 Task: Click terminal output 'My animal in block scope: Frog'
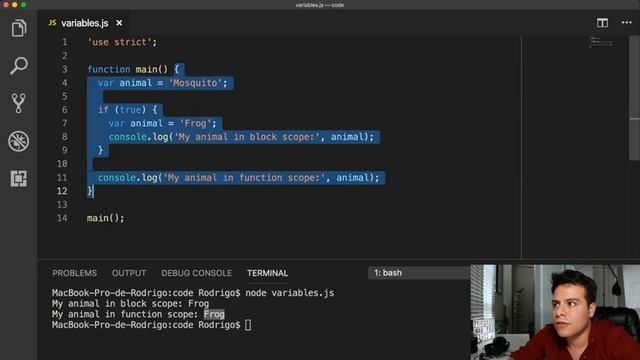pyautogui.click(x=130, y=304)
